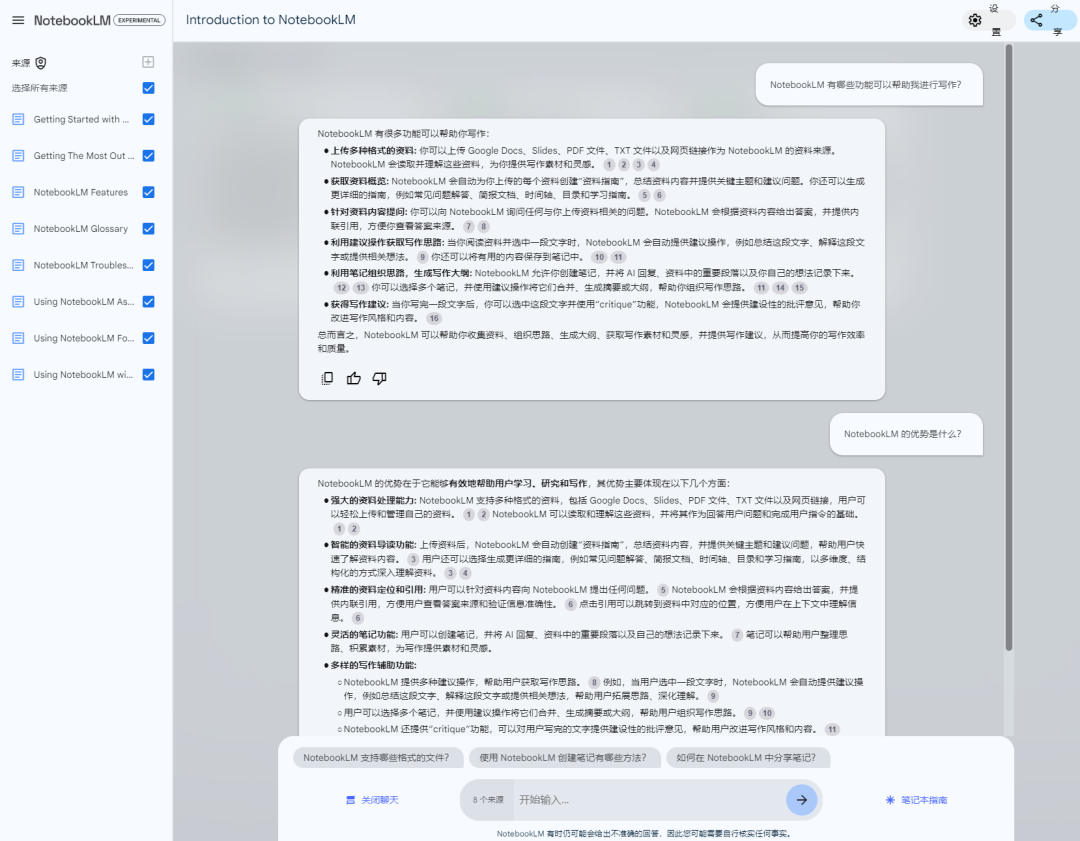
Task: Click the 8 sources indicator
Action: 488,800
